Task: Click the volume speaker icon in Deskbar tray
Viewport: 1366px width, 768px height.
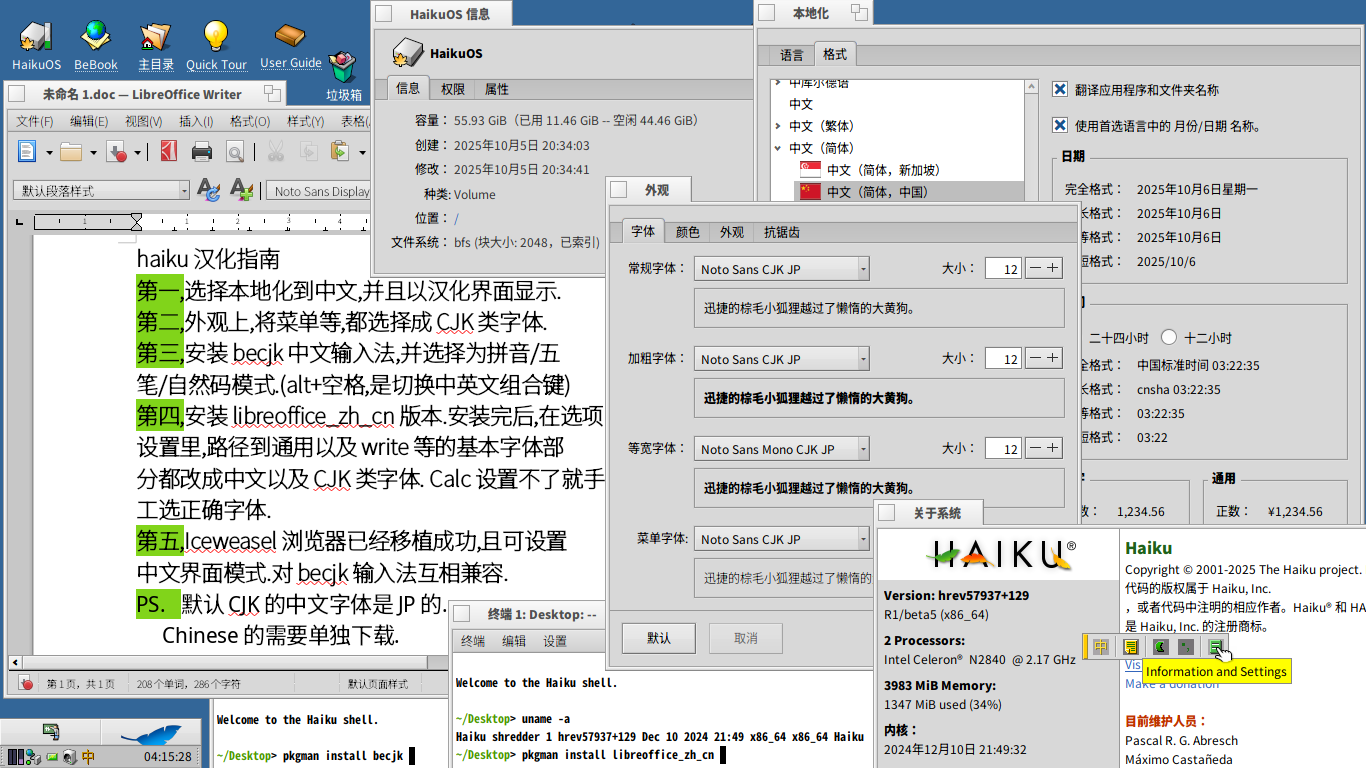Action: point(69,757)
